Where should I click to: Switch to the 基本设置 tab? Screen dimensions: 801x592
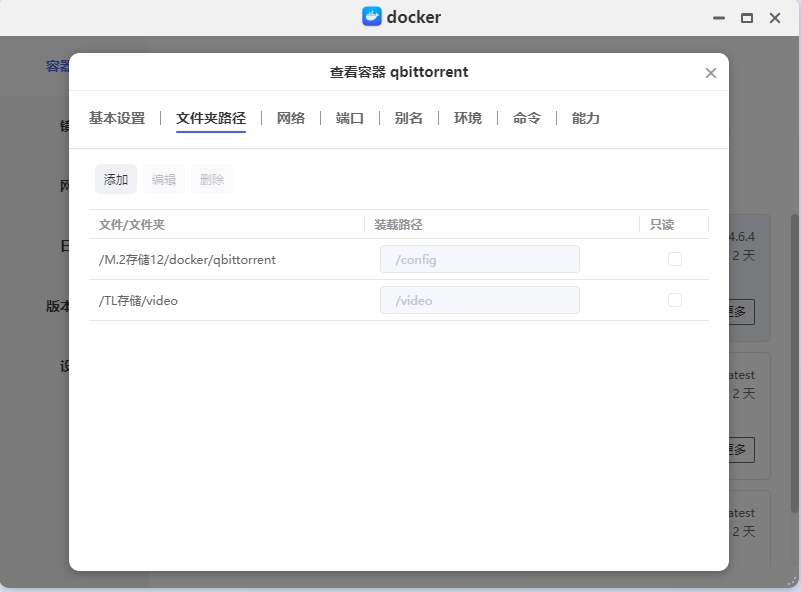point(117,118)
